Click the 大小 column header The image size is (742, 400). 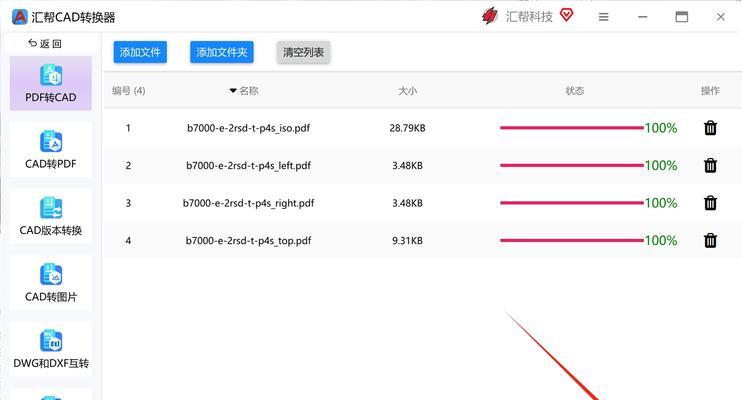pyautogui.click(x=407, y=90)
